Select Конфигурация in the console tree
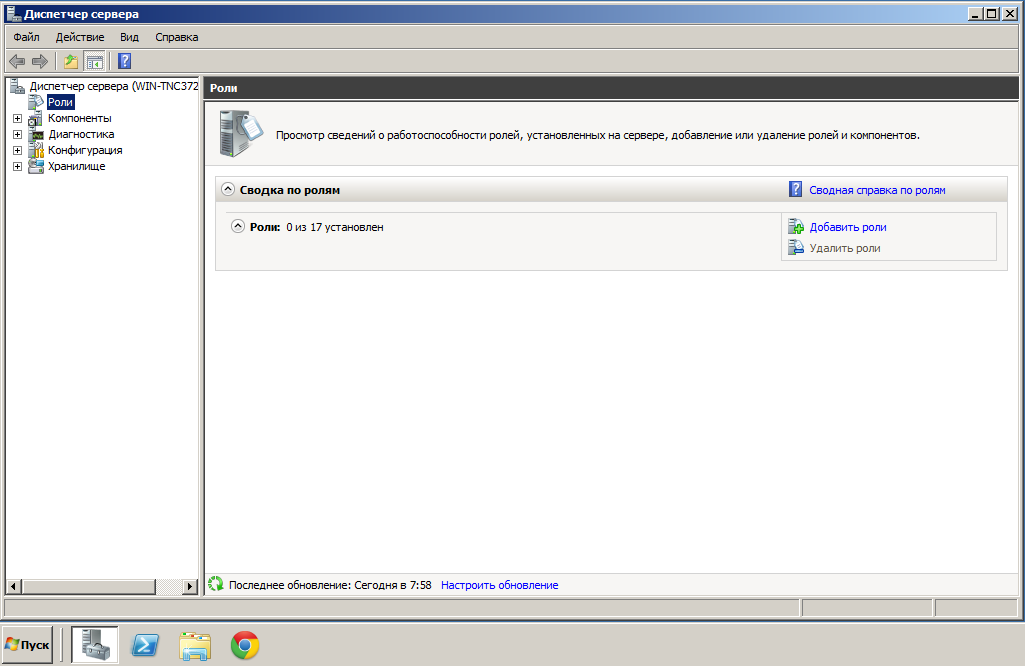This screenshot has width=1025, height=666. (x=85, y=150)
